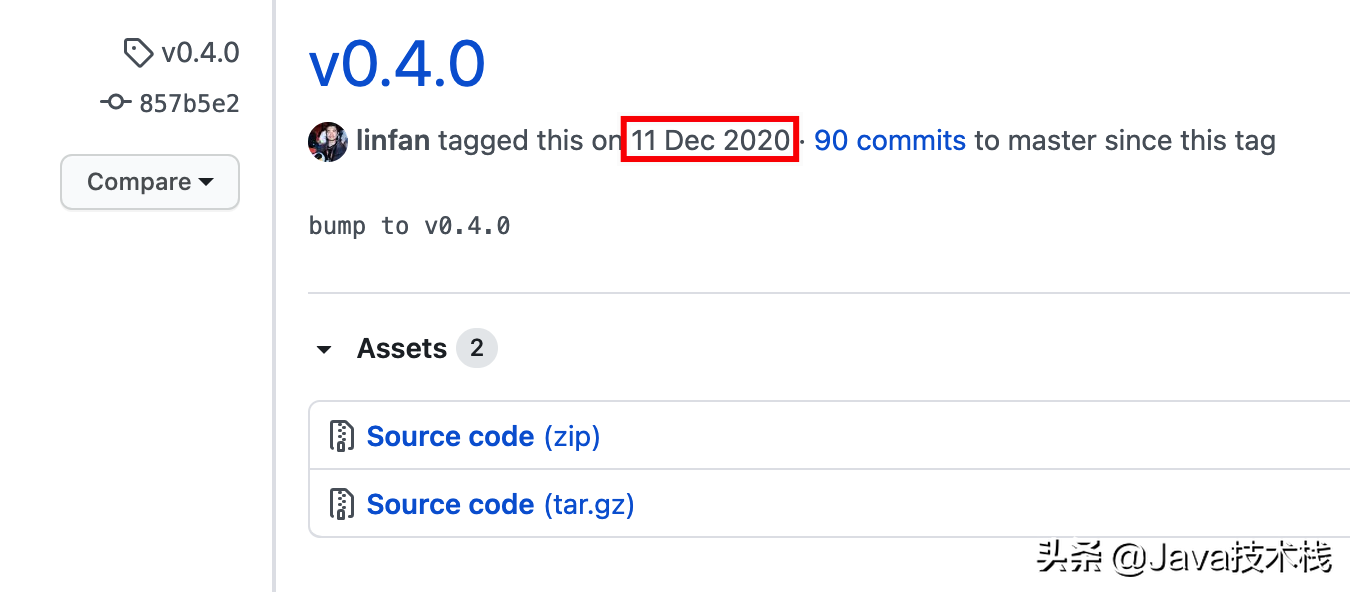
Task: Collapse the Assets section triangle
Action: coord(324,349)
